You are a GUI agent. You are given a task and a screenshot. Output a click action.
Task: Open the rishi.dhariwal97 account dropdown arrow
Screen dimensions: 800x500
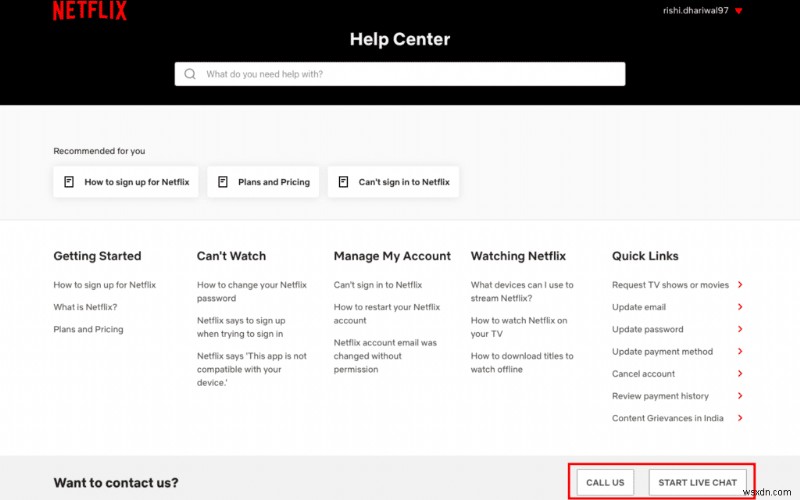pos(738,11)
